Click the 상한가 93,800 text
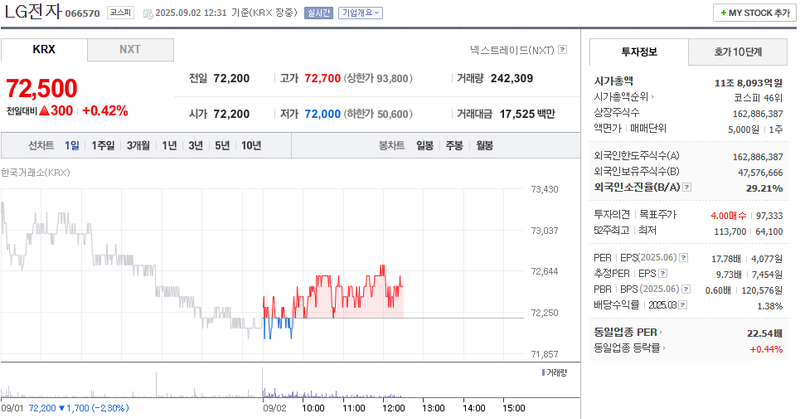 click(x=378, y=79)
